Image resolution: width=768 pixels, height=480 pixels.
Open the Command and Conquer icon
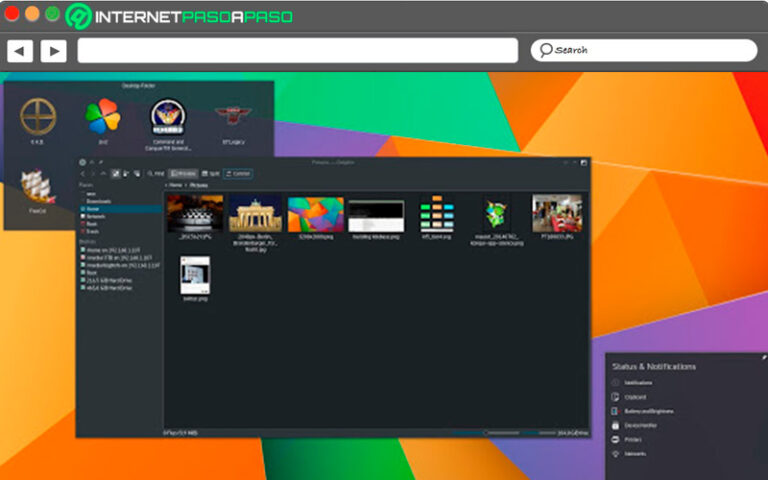tap(167, 116)
